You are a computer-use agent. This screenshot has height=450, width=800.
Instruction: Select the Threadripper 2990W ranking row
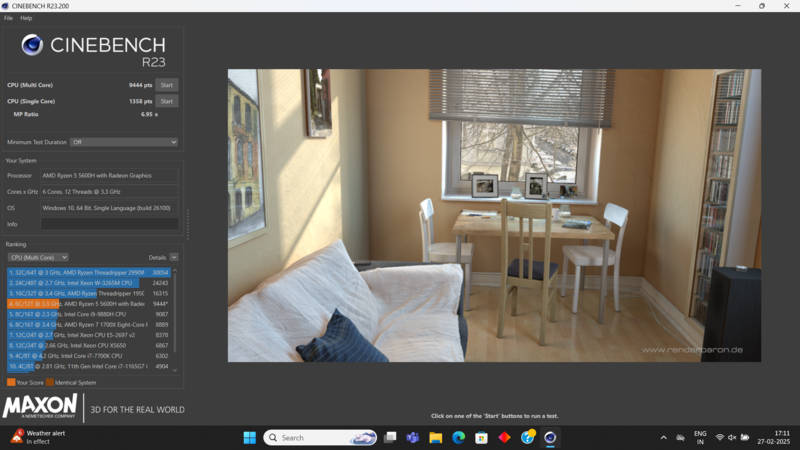click(88, 272)
